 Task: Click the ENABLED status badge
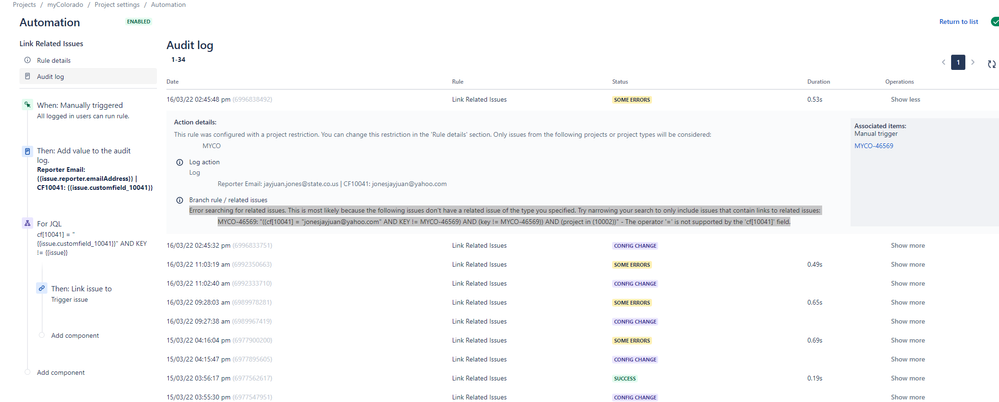(139, 22)
